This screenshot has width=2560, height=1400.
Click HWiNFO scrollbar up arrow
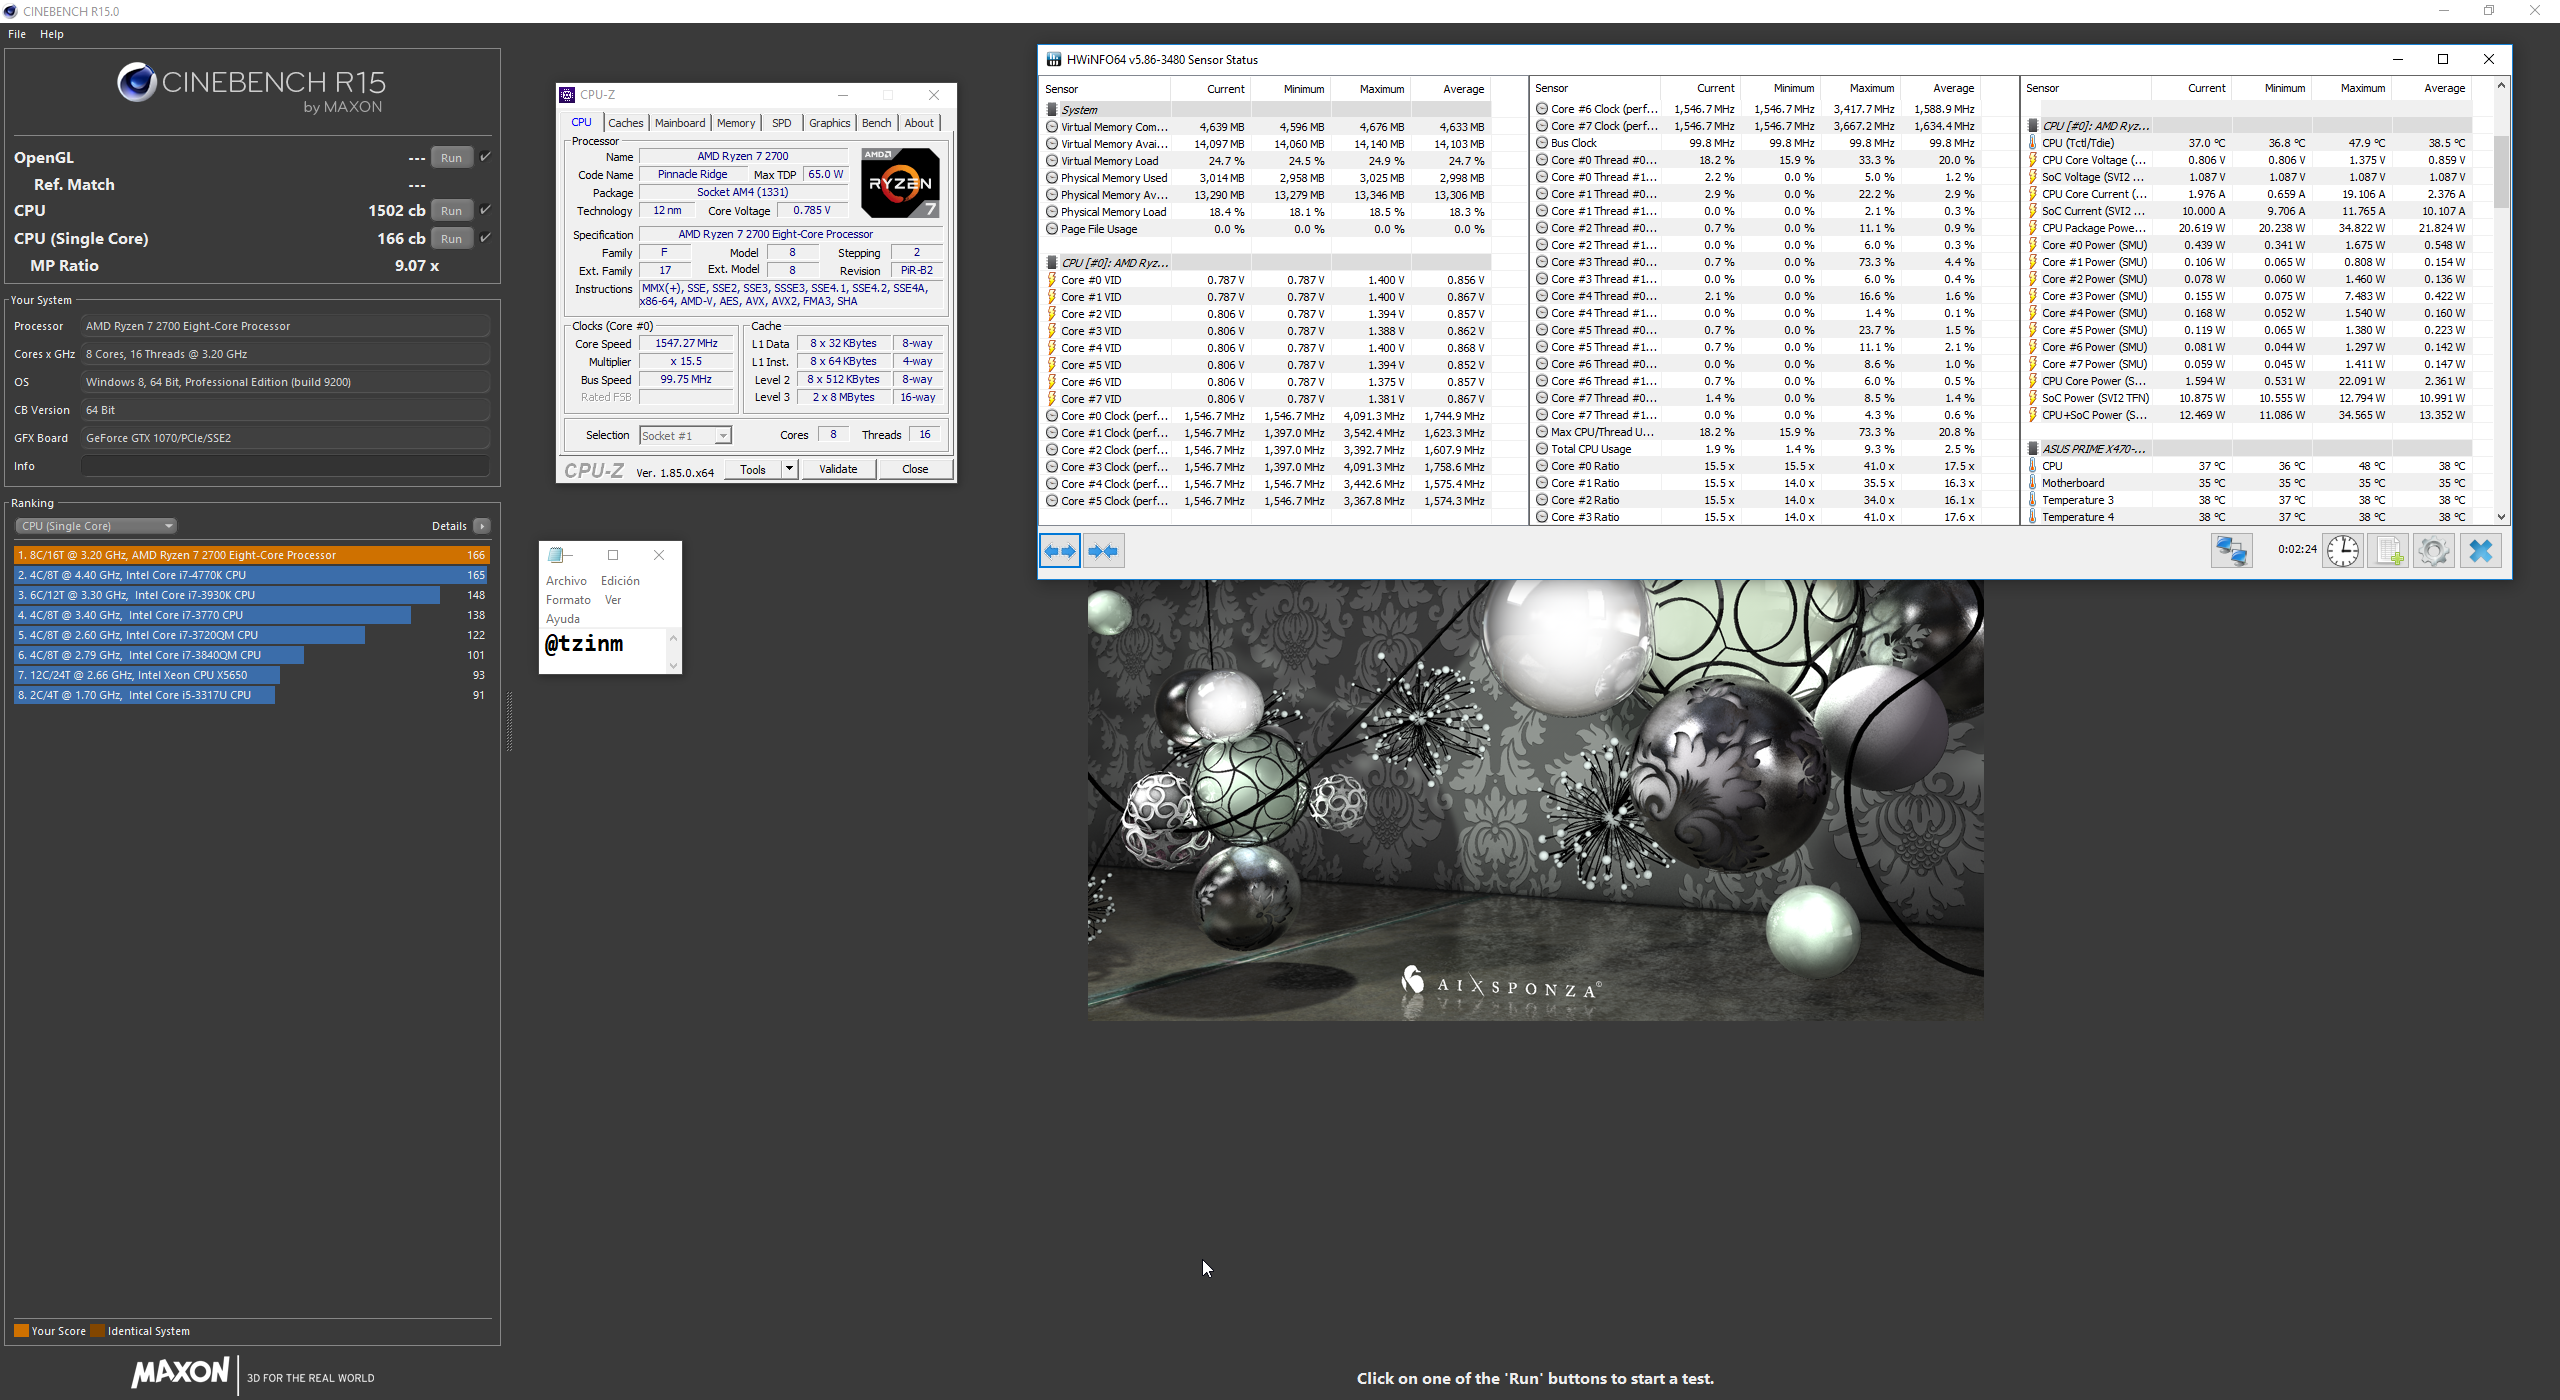2501,86
